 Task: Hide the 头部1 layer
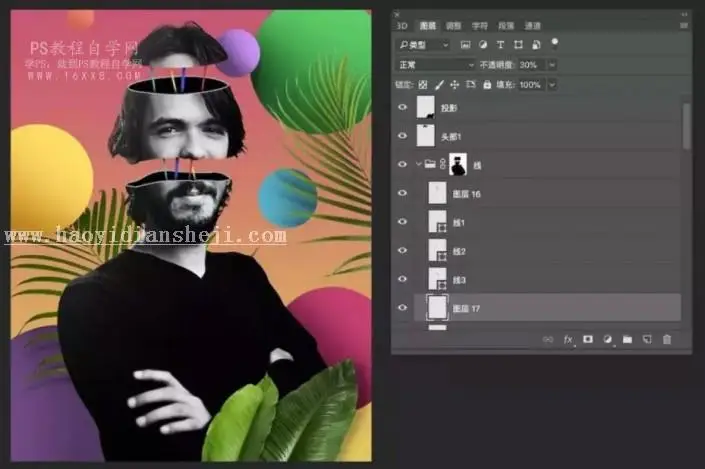(402, 135)
